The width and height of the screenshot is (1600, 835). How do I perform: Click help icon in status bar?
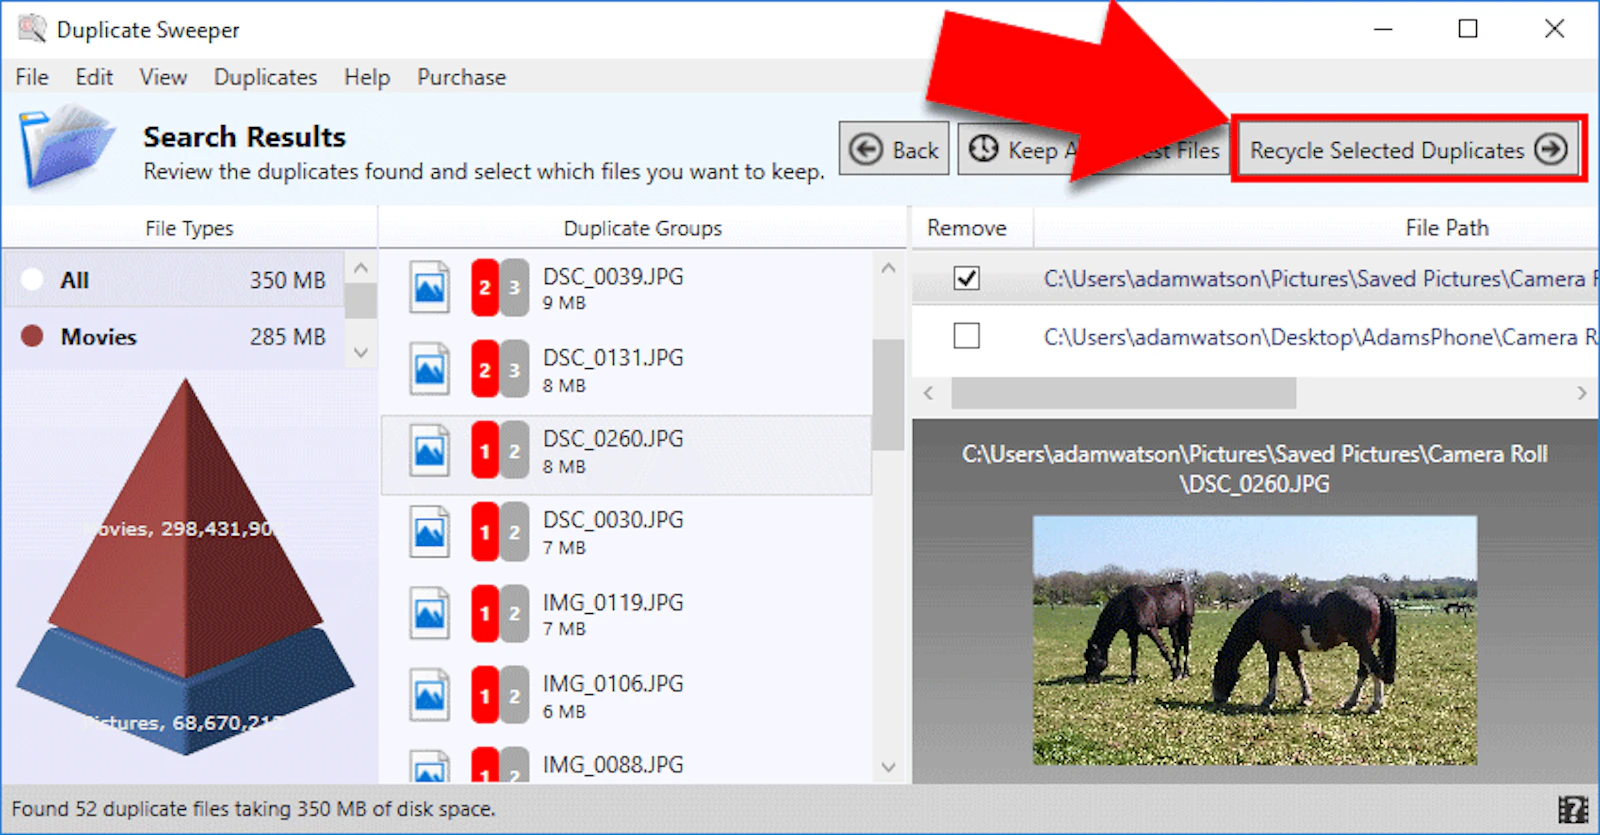[x=1573, y=809]
